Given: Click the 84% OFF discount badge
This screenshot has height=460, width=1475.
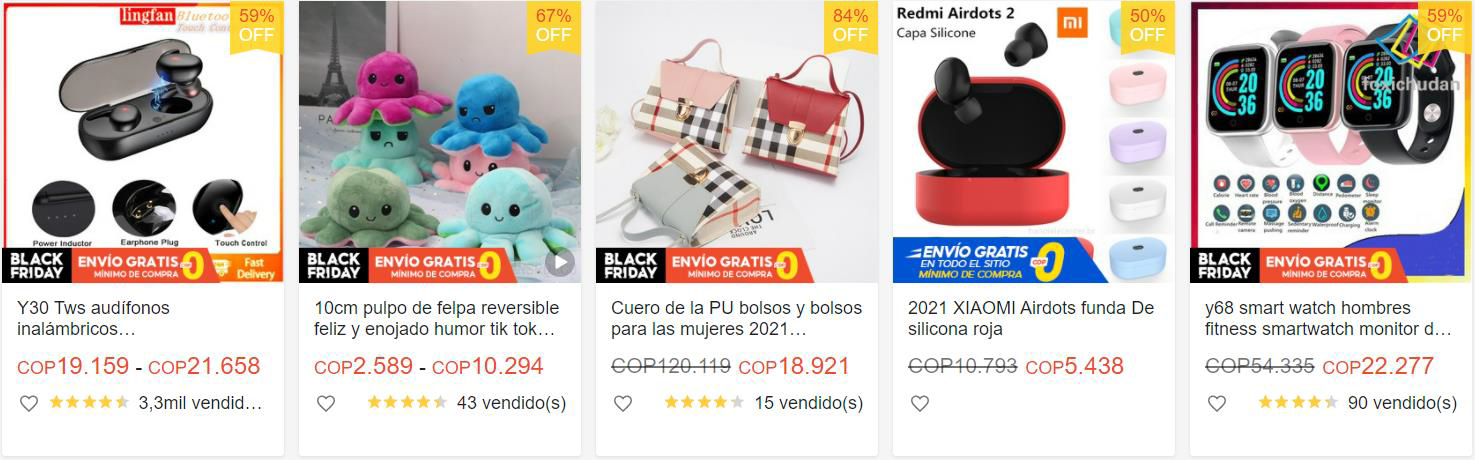Looking at the screenshot, I should (850, 26).
